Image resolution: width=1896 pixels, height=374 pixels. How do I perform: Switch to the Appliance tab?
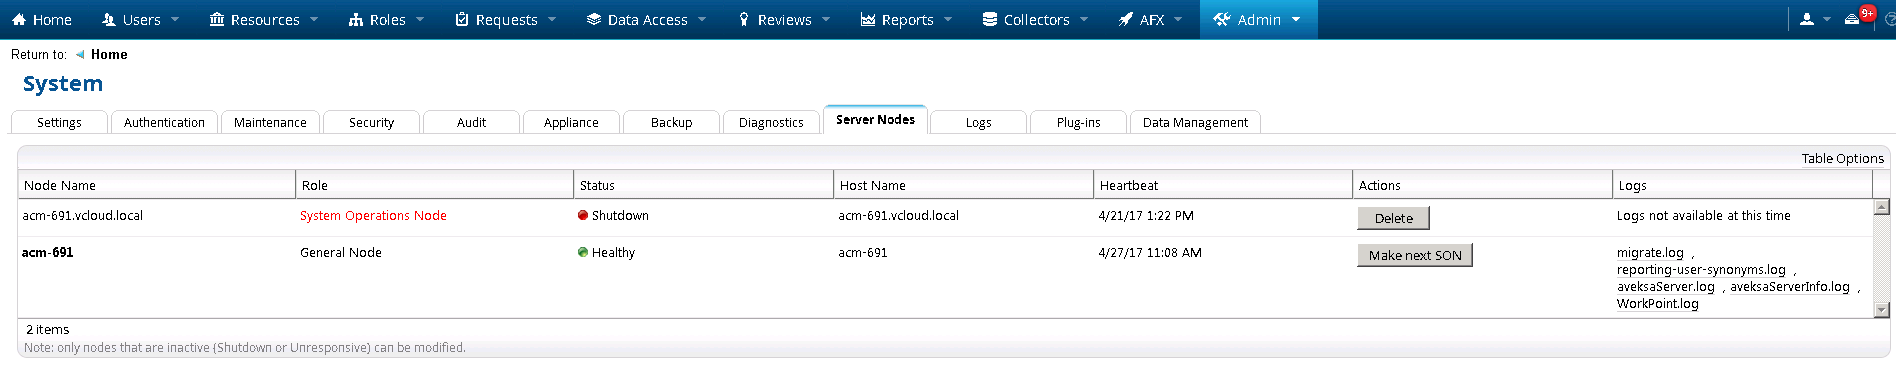click(571, 122)
